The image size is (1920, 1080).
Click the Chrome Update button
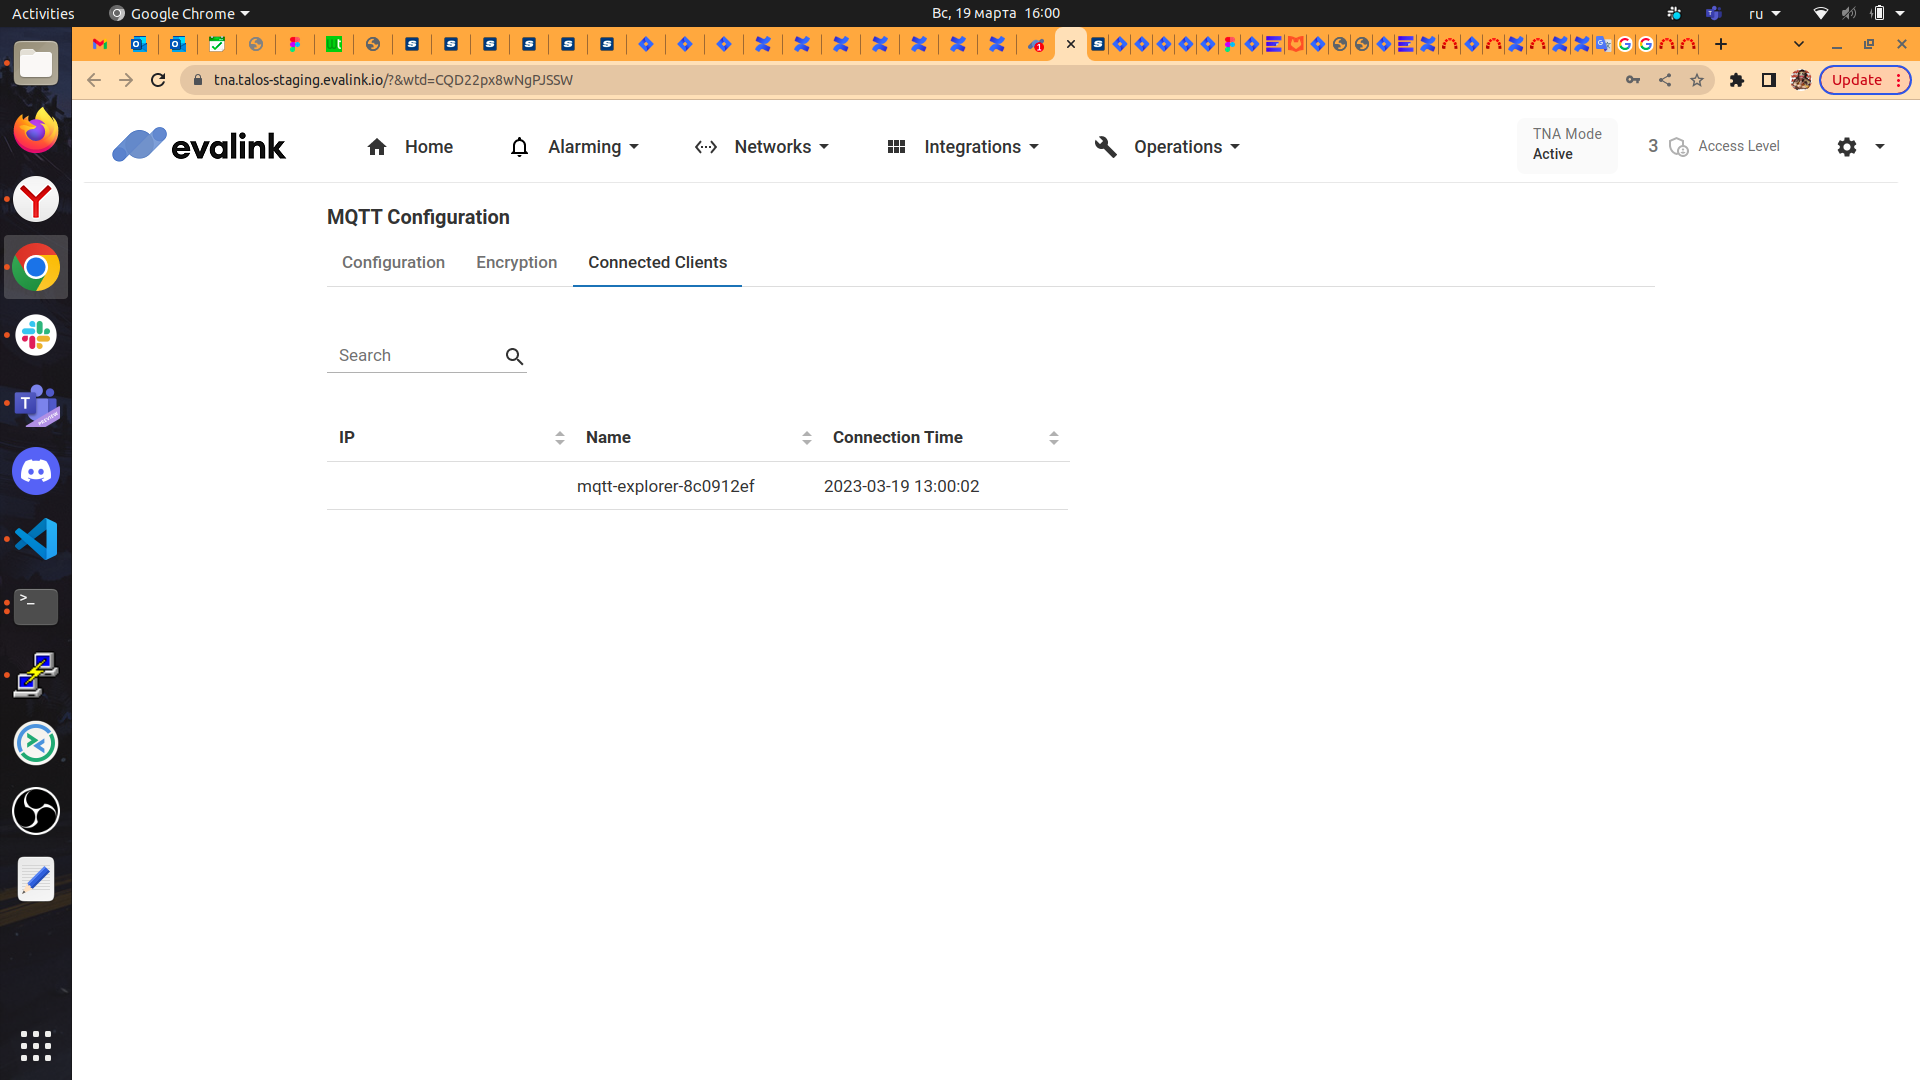[1864, 80]
